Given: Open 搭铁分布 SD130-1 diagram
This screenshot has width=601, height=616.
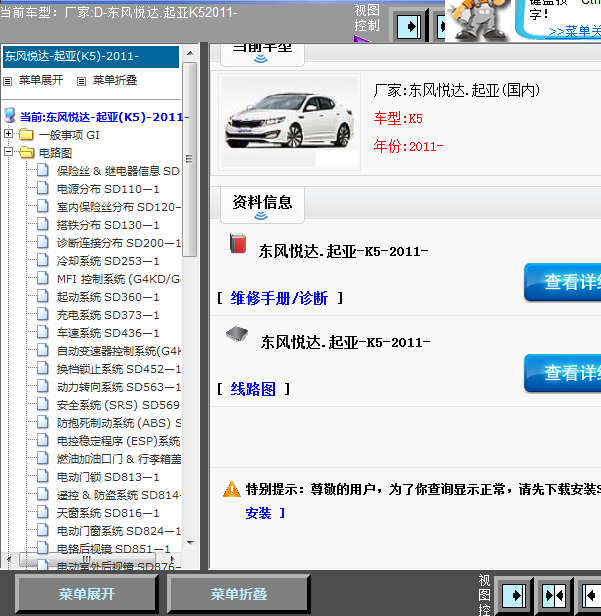Looking at the screenshot, I should click(x=108, y=225).
